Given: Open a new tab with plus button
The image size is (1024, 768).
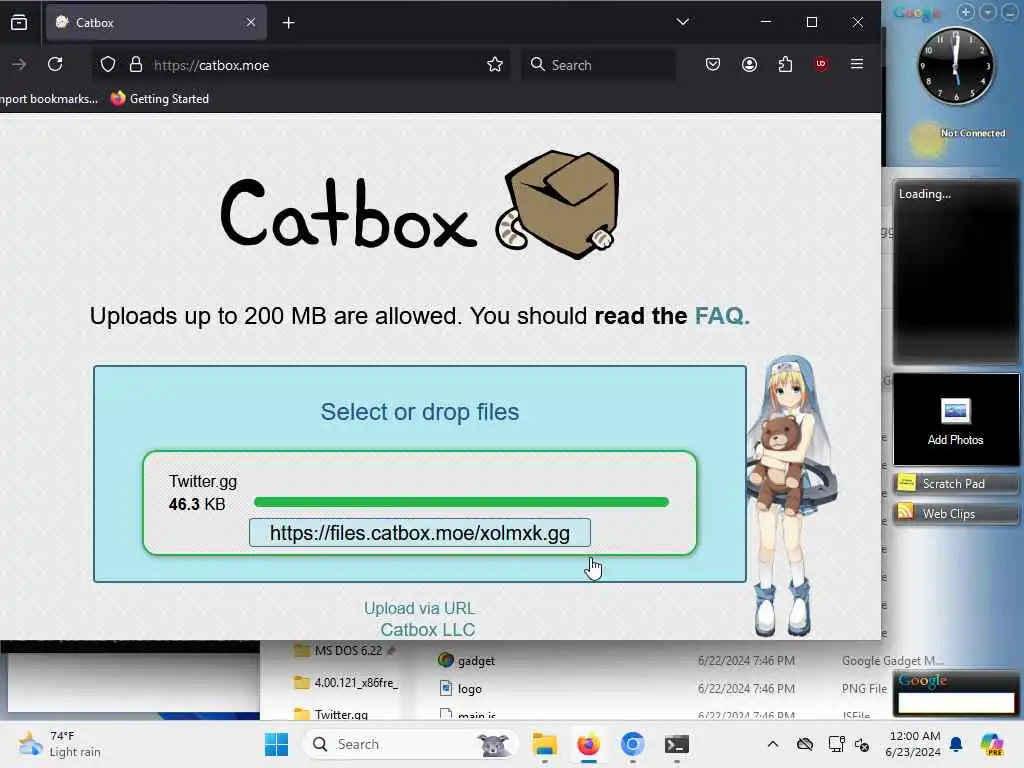Looking at the screenshot, I should 288,23.
